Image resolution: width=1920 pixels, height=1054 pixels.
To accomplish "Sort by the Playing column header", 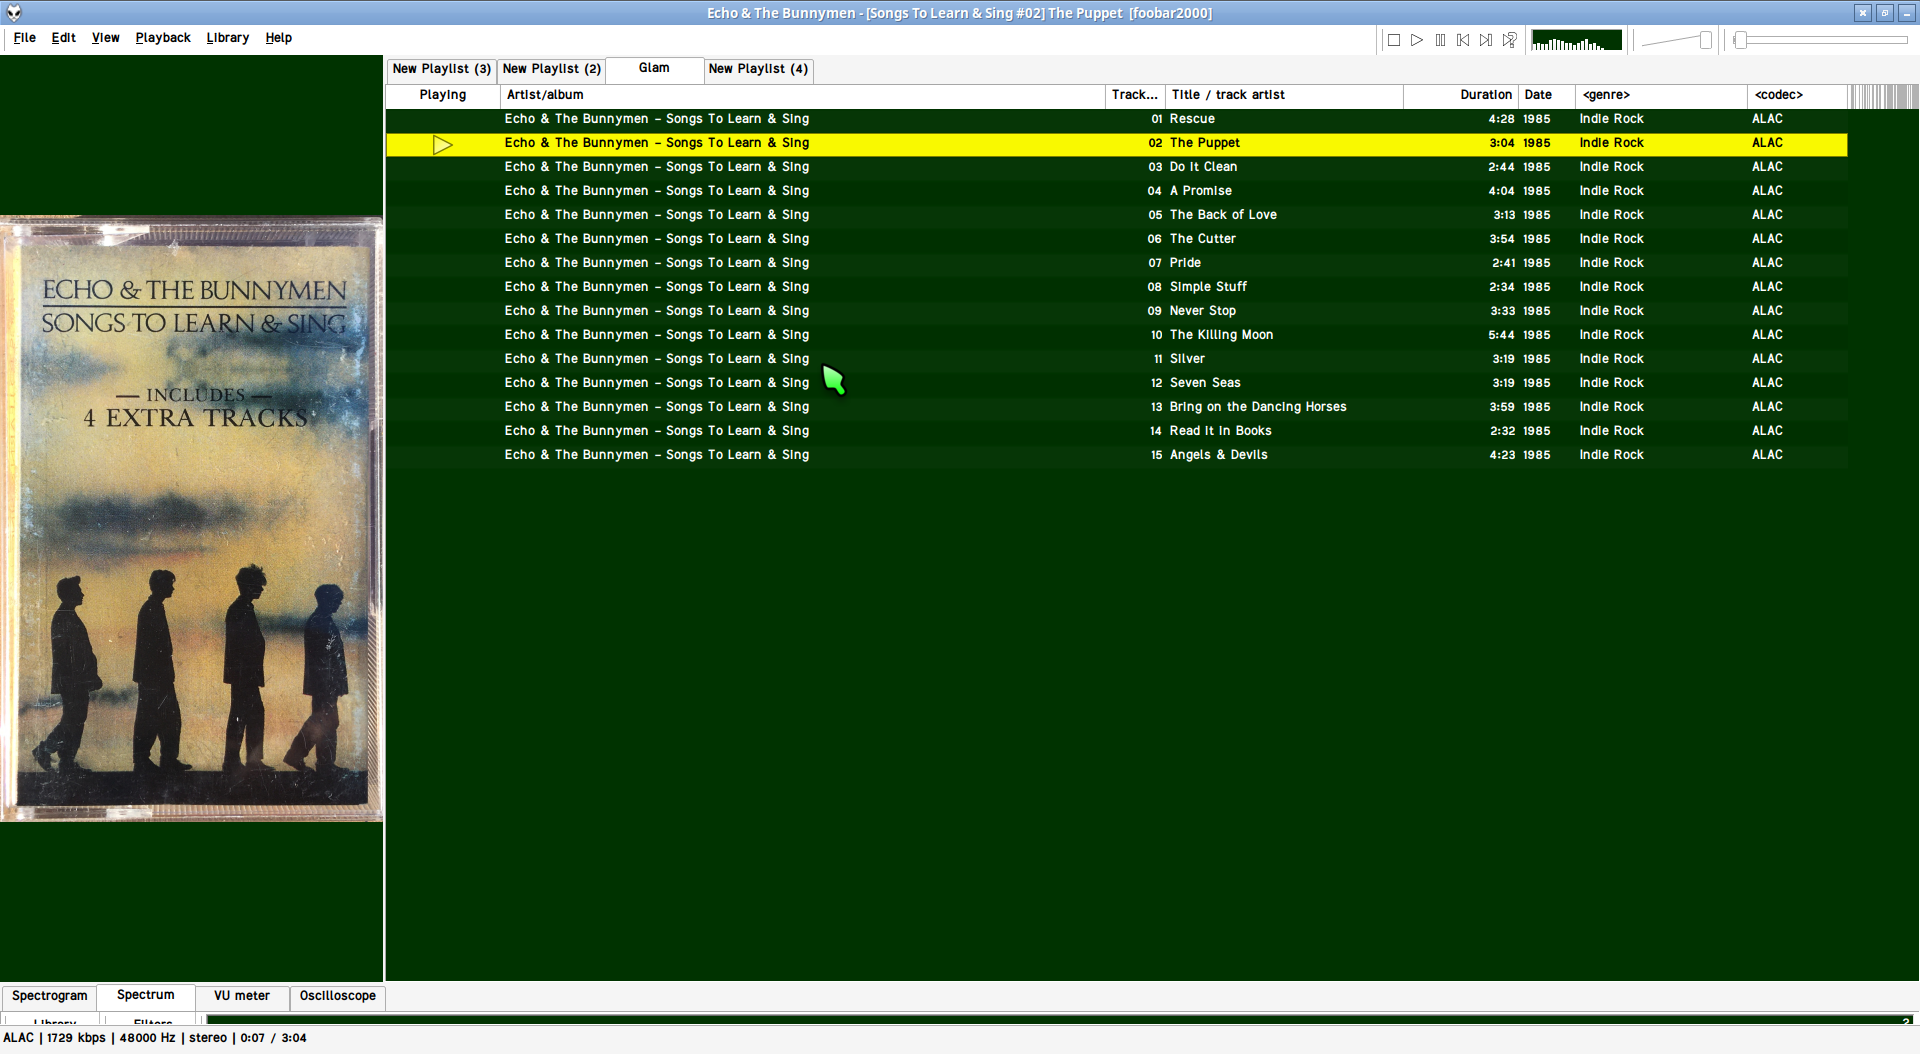I will (x=443, y=95).
